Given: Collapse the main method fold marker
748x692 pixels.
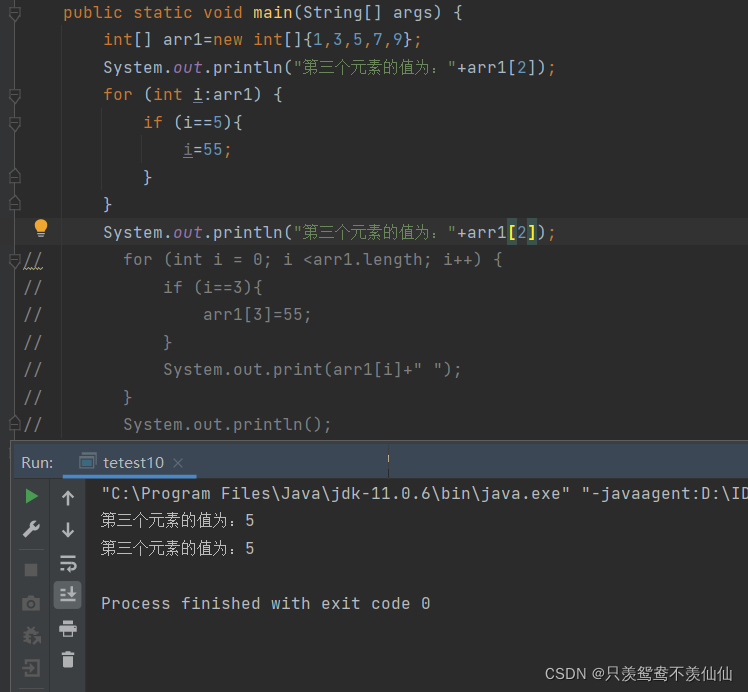Looking at the screenshot, I should (x=15, y=13).
